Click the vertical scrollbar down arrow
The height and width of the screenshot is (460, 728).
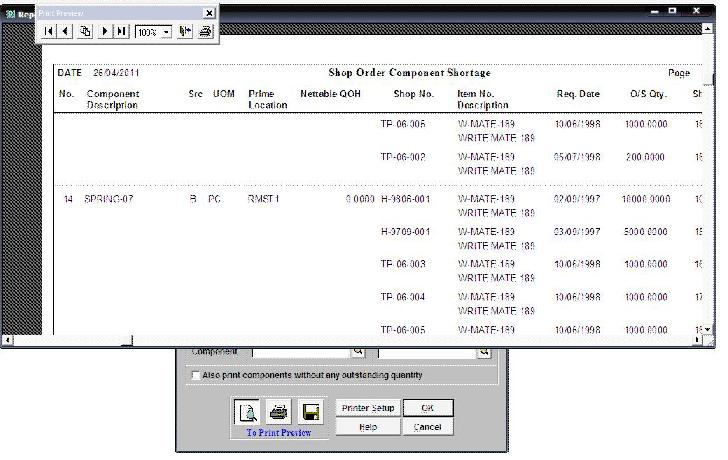(x=710, y=328)
